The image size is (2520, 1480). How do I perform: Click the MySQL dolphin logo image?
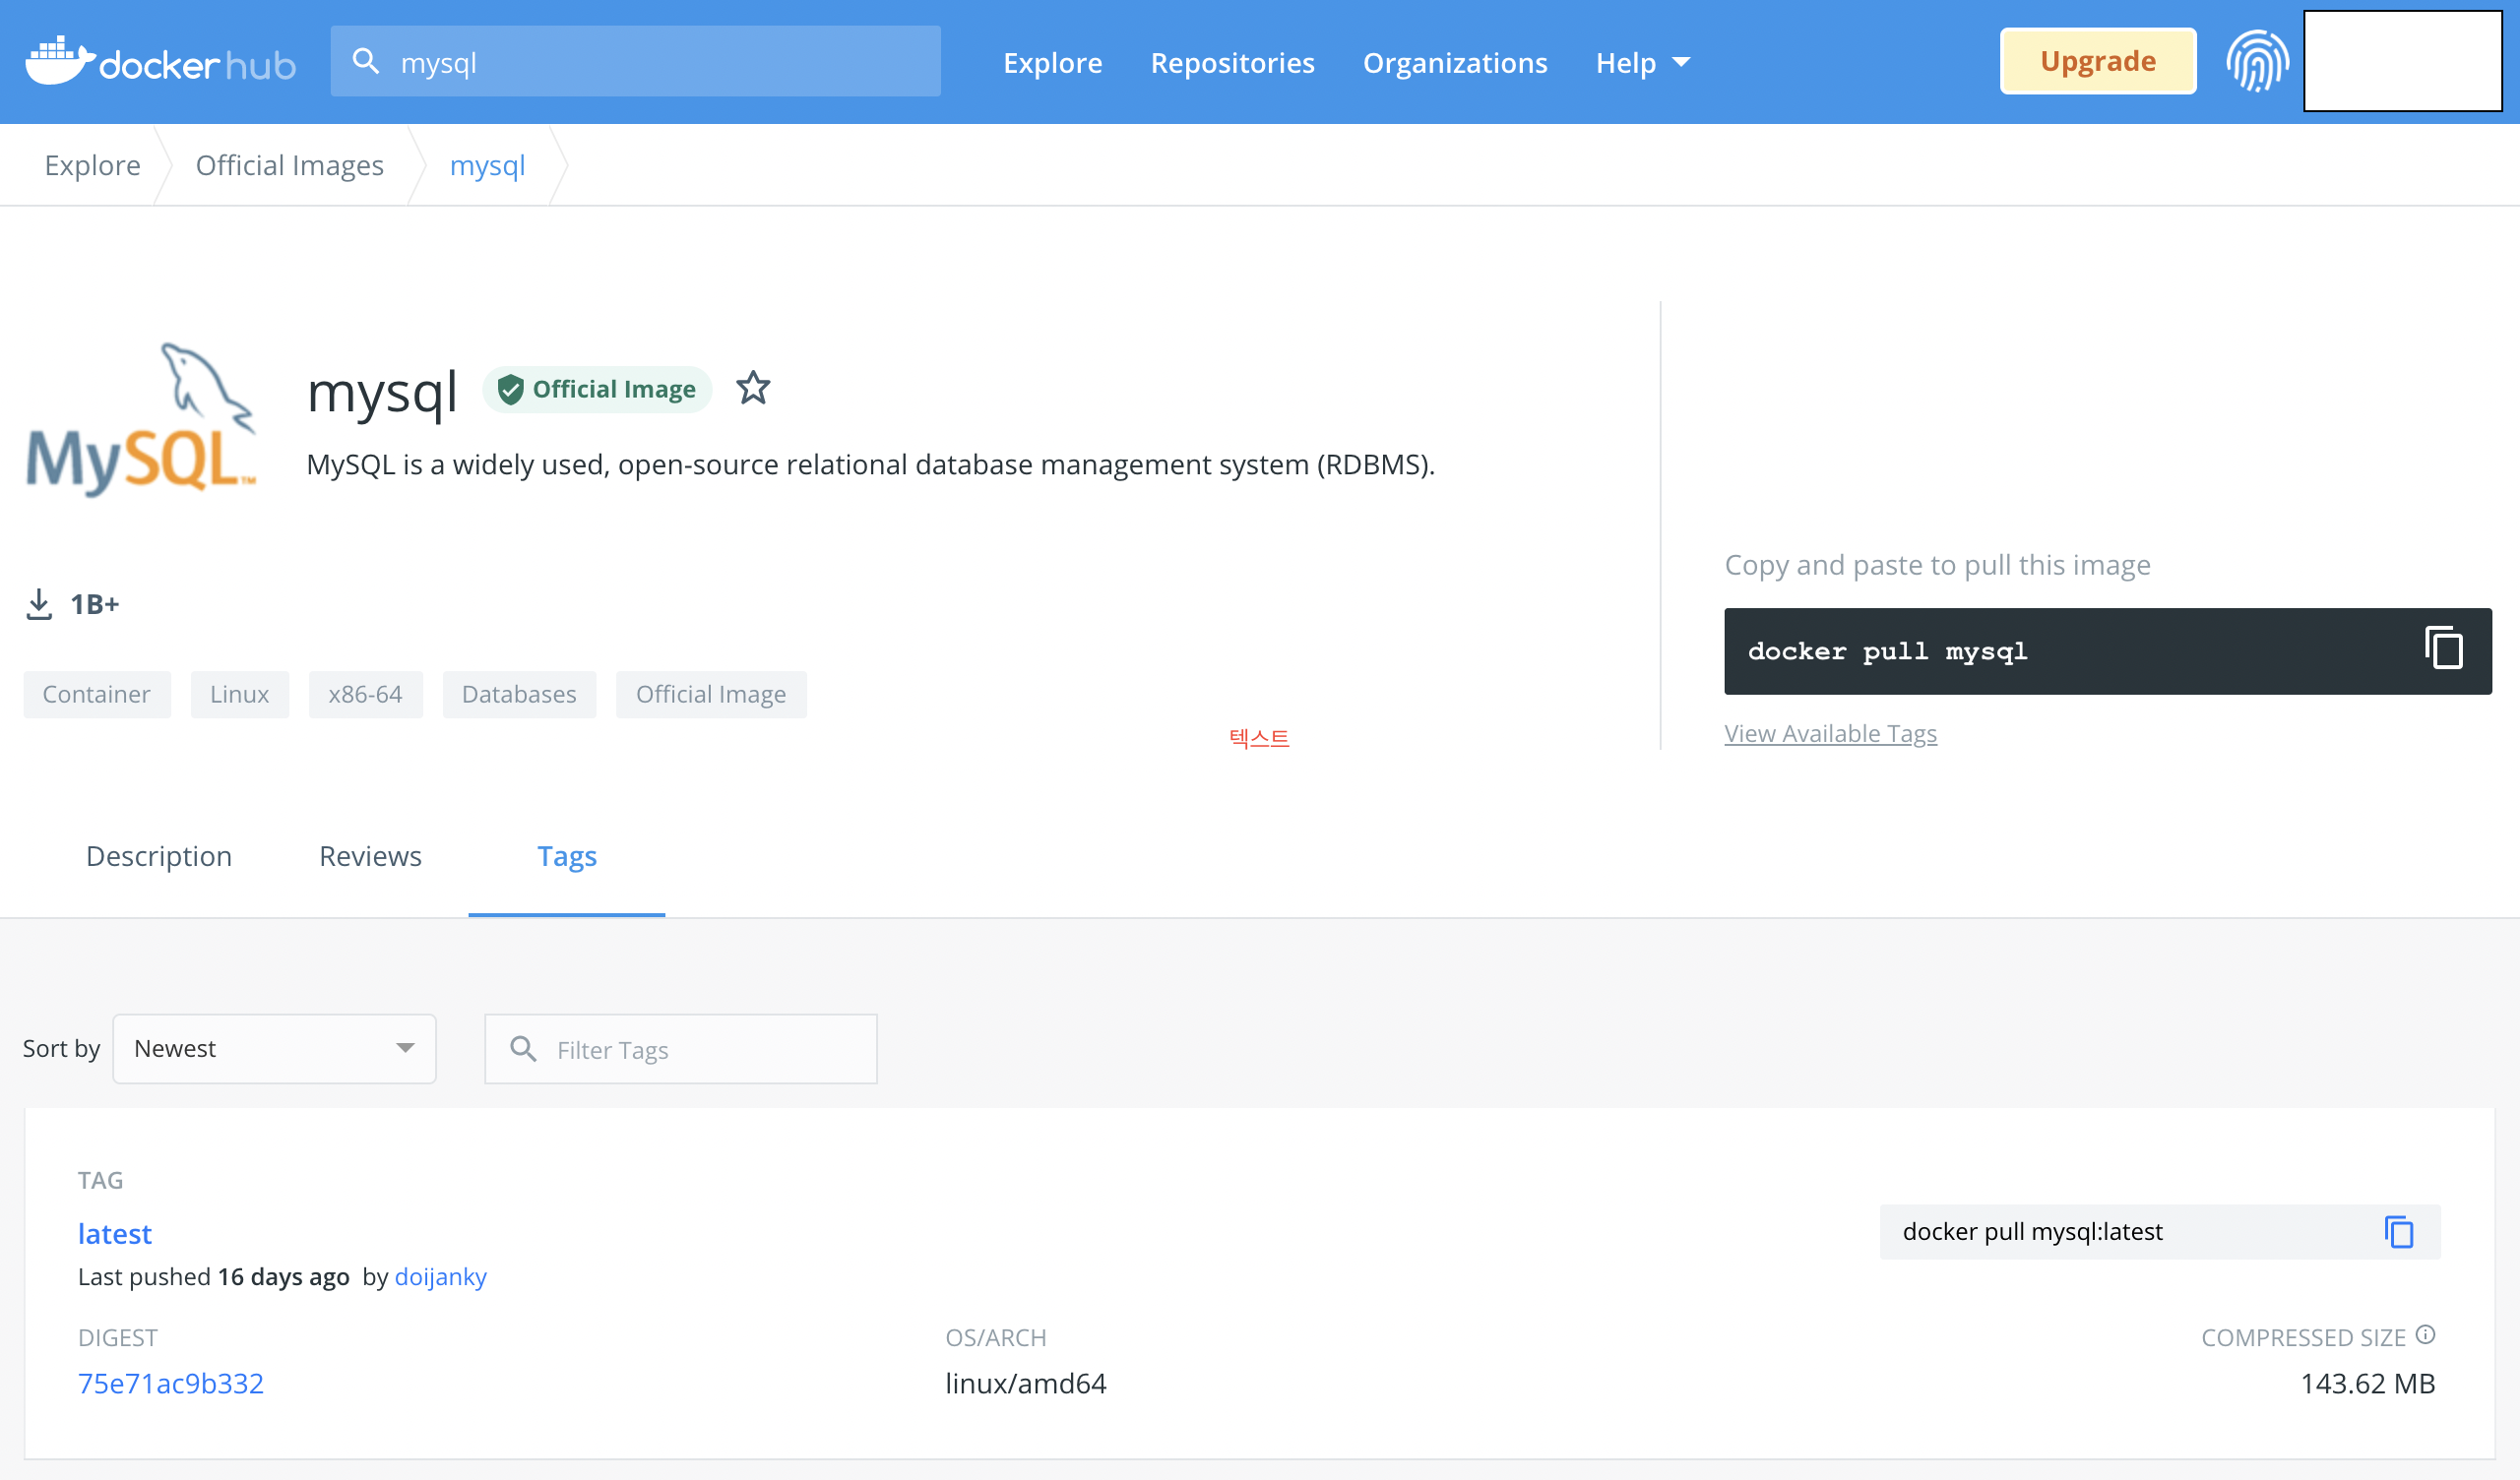point(141,420)
